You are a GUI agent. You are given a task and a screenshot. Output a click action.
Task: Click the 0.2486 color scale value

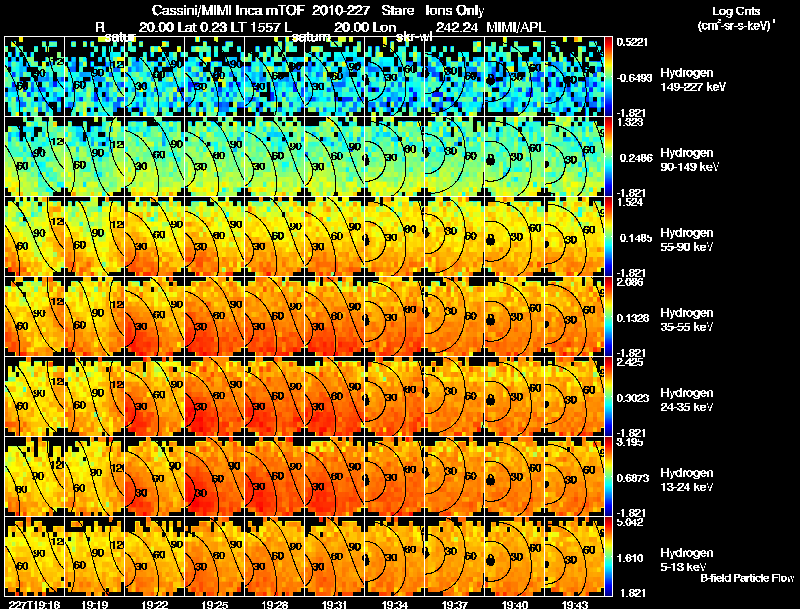pos(635,158)
